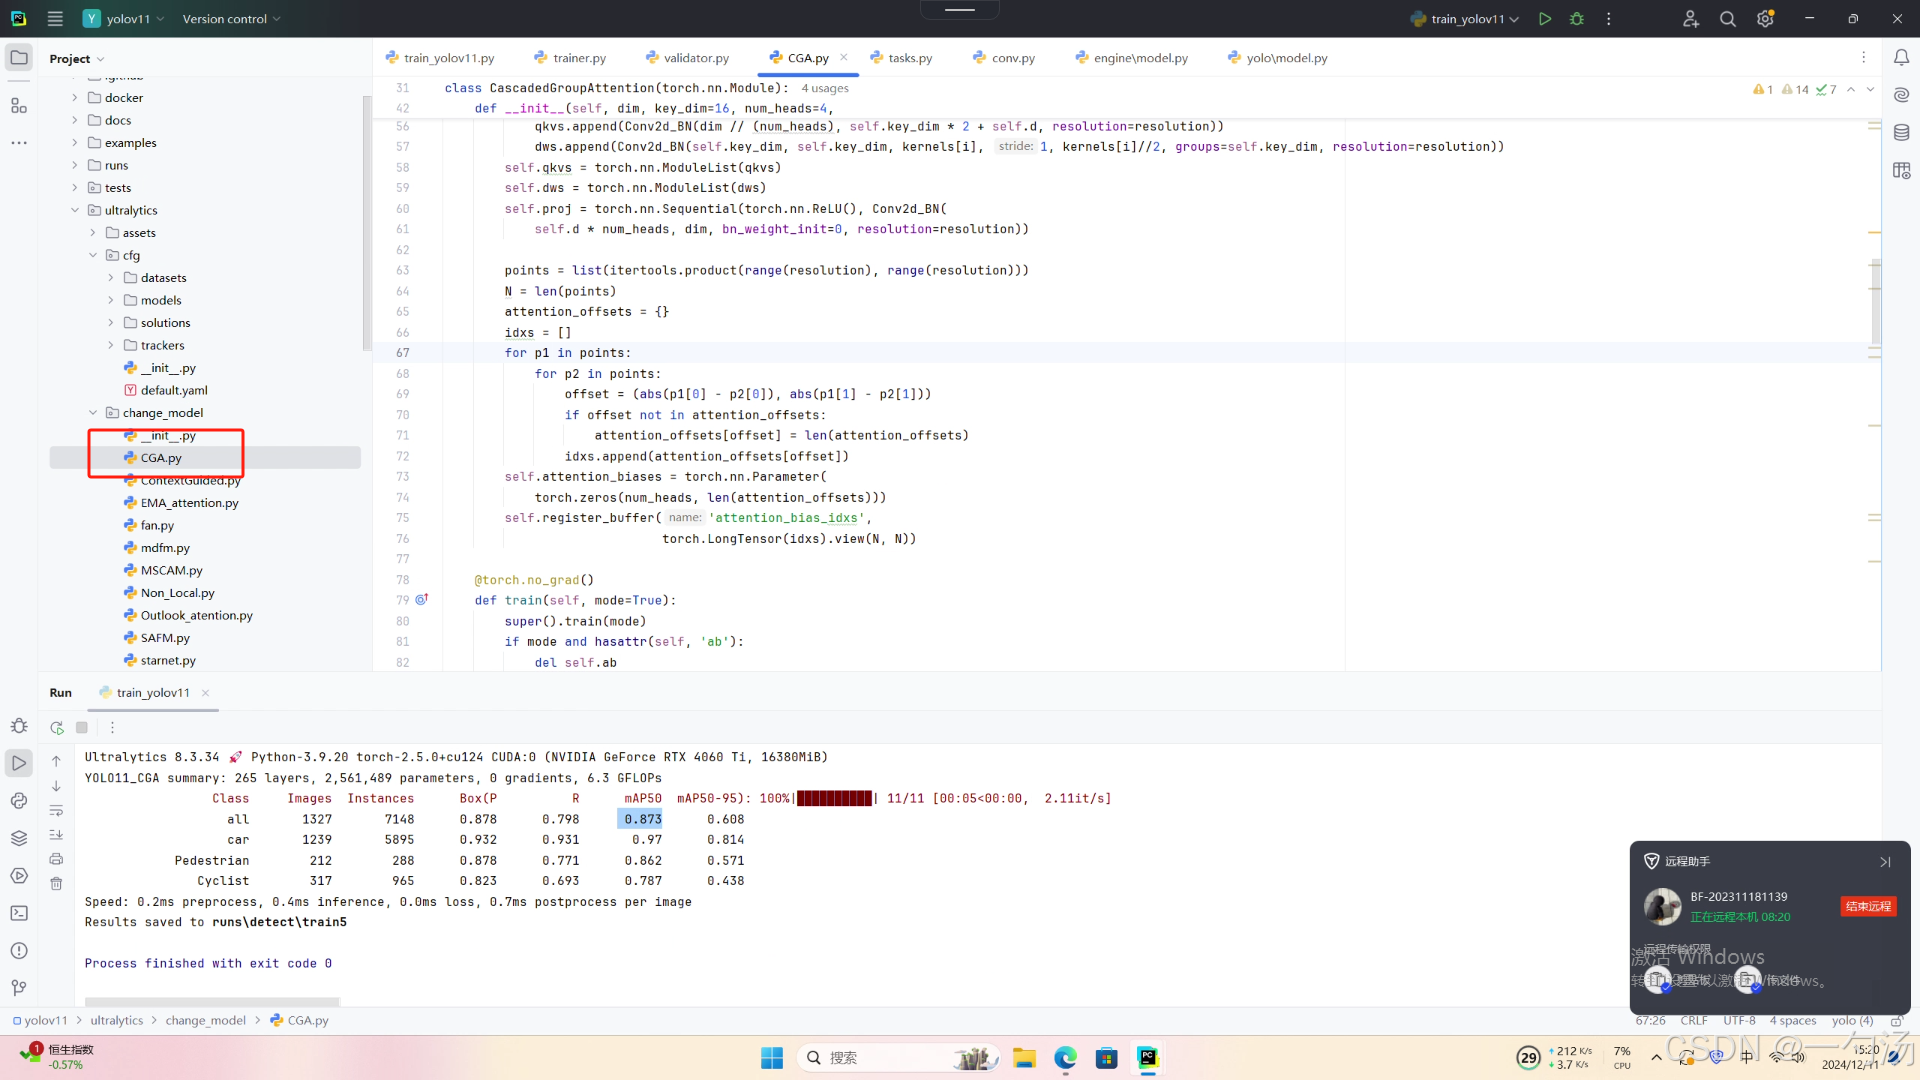Open IDE settings gear icon
This screenshot has width=1920, height=1080.
tap(1765, 19)
